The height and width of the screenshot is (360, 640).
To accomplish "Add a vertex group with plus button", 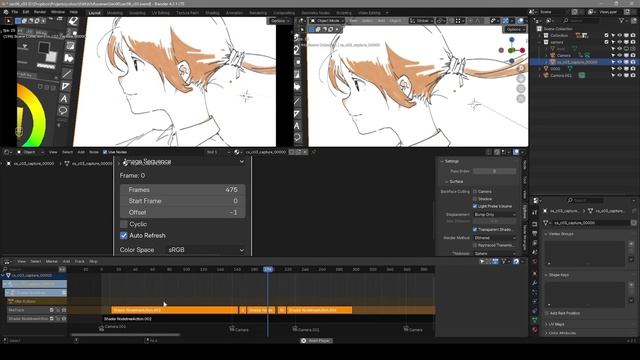I will coord(631,244).
